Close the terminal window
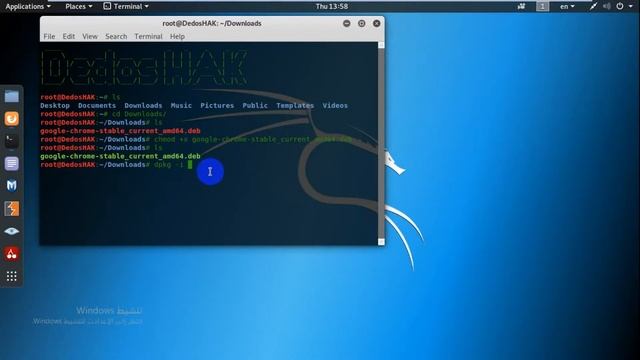Viewport: 640px width, 360px height. pyautogui.click(x=377, y=24)
